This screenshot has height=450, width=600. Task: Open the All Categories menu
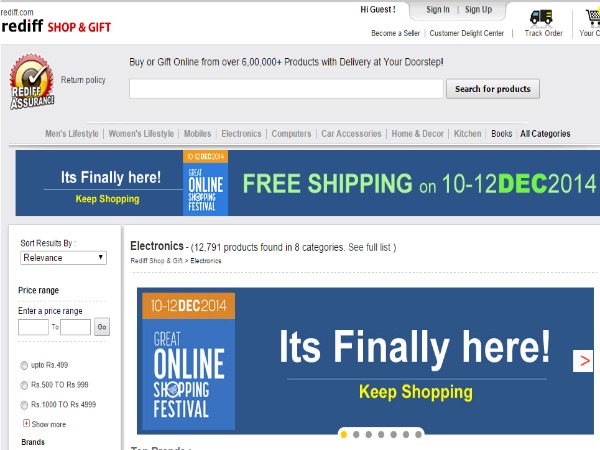click(x=545, y=134)
